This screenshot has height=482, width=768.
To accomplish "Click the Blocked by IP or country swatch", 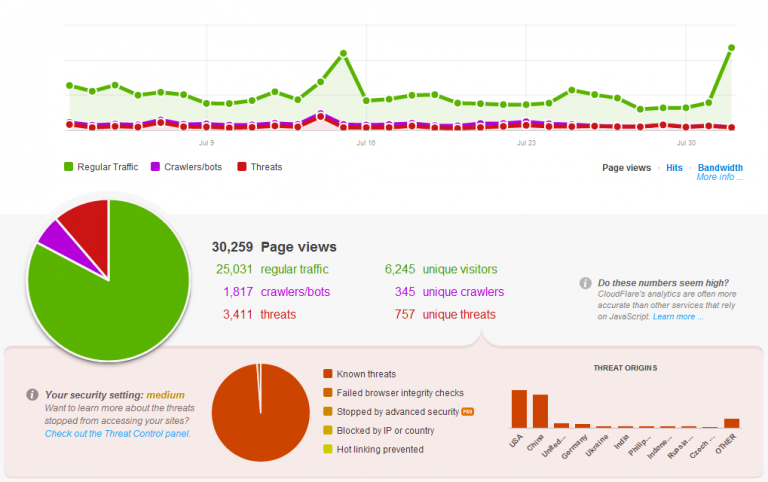I will (x=328, y=430).
